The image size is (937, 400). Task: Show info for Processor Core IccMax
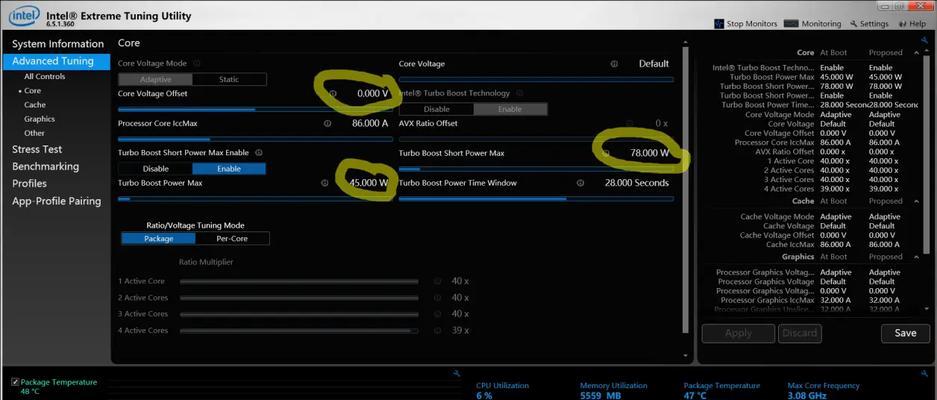coord(327,124)
